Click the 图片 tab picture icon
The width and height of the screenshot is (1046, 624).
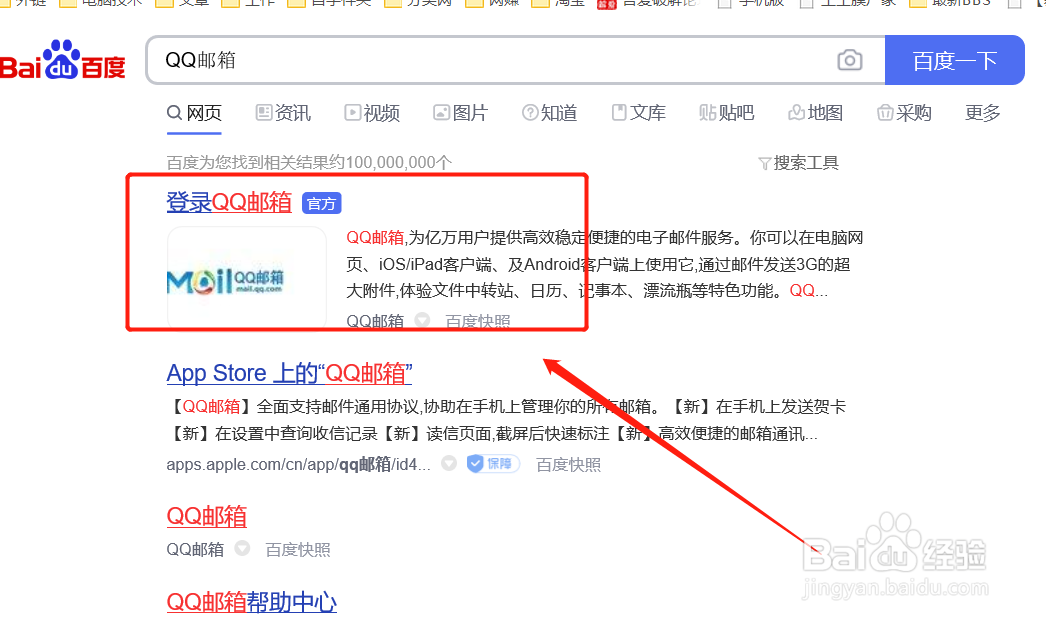[x=441, y=113]
